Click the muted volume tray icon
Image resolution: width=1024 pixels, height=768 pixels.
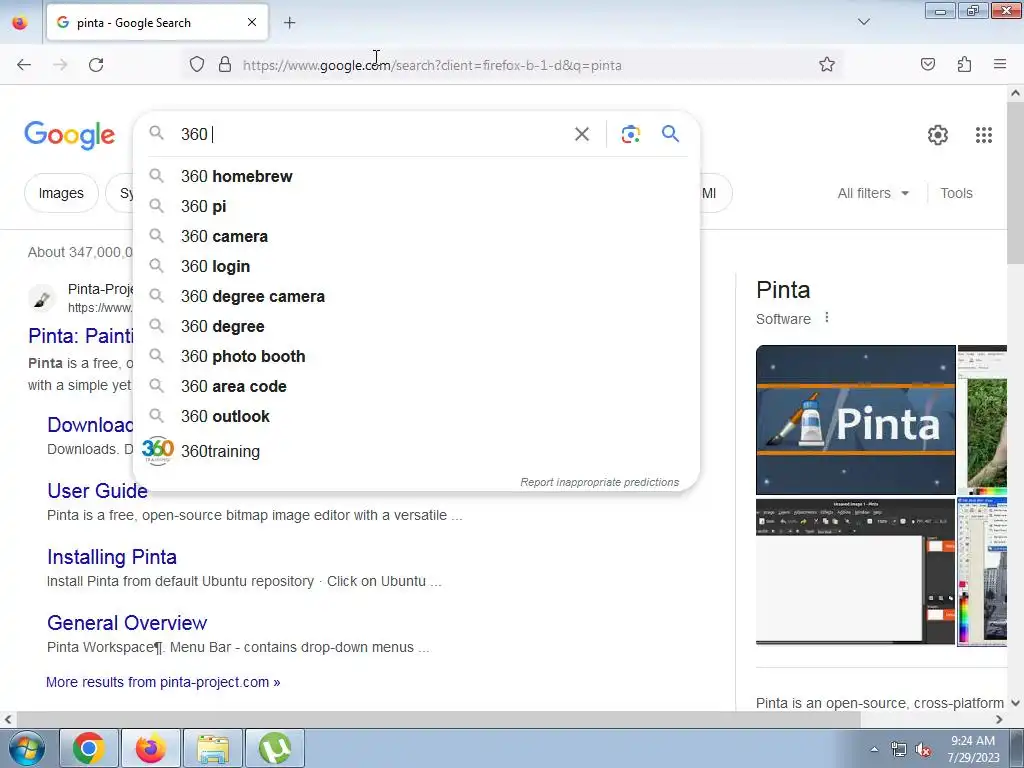pyautogui.click(x=923, y=750)
